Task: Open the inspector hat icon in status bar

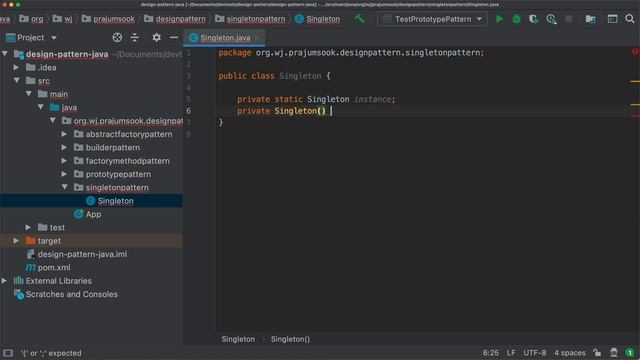Action: [614, 353]
